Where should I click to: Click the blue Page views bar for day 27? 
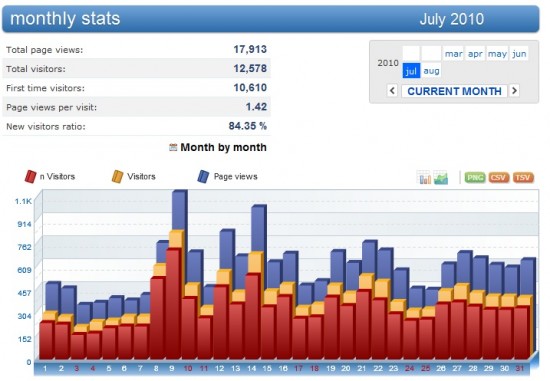pos(465,268)
